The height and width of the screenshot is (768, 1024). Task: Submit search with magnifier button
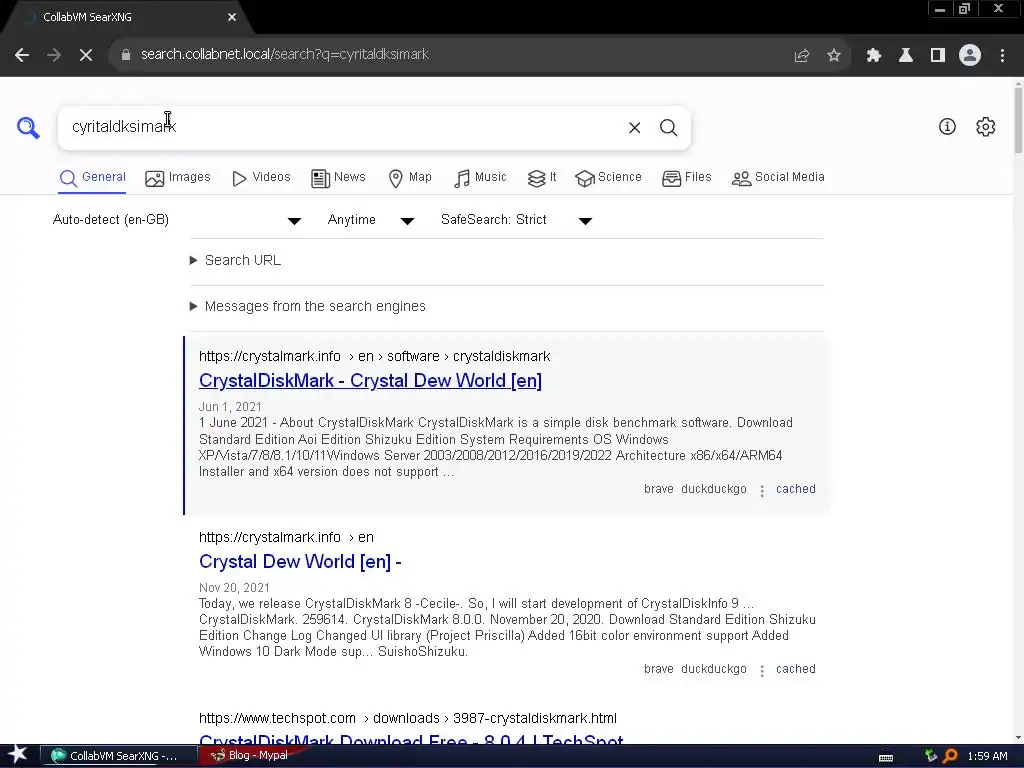click(x=668, y=128)
